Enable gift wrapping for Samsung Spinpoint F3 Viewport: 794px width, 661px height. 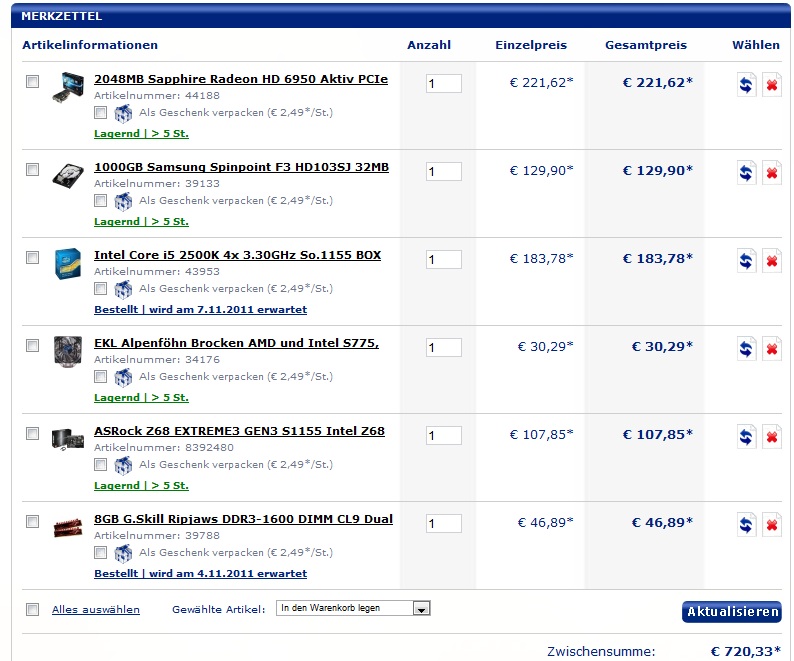pyautogui.click(x=100, y=201)
